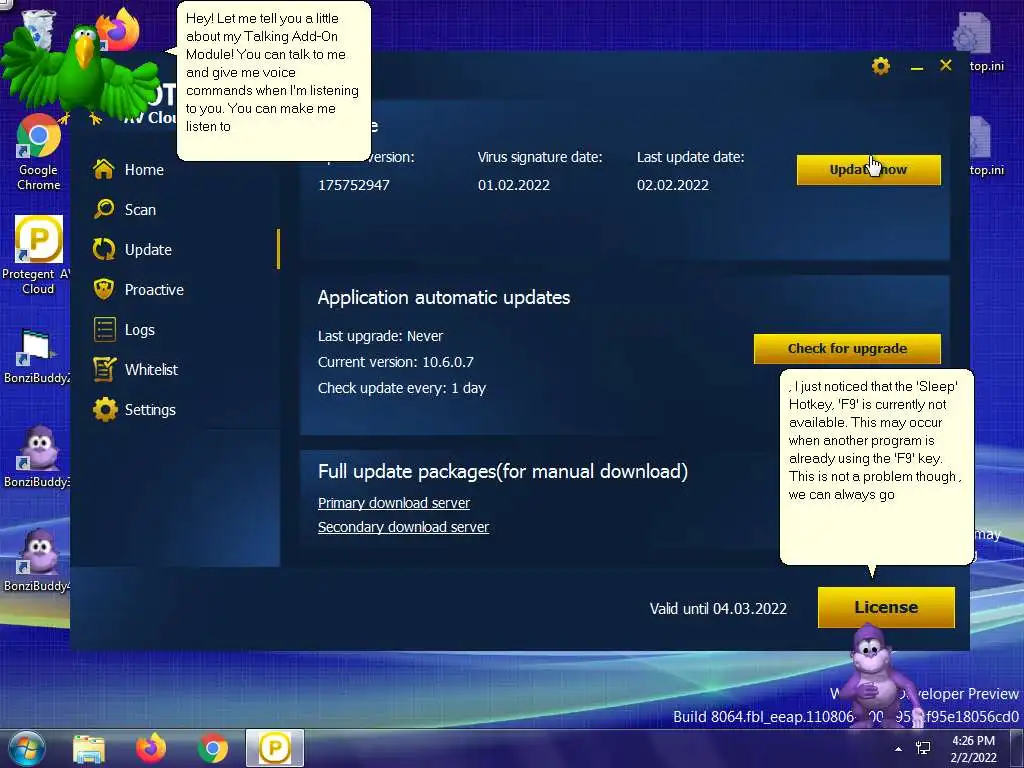Open the Secondary download server link

click(x=403, y=527)
